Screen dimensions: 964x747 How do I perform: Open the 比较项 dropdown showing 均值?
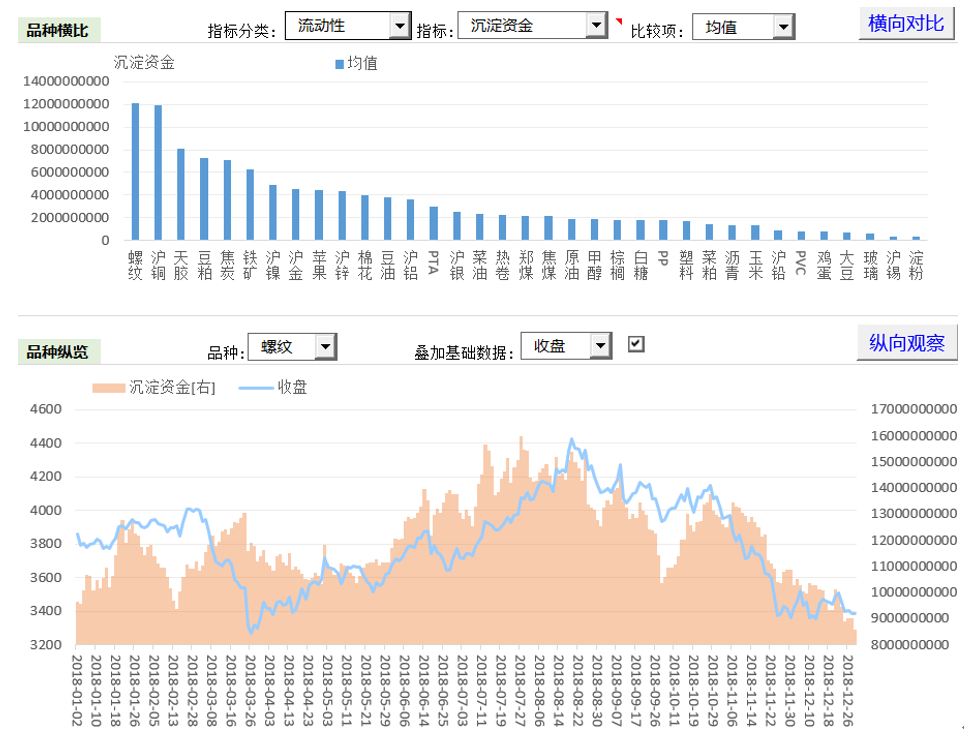tap(783, 27)
